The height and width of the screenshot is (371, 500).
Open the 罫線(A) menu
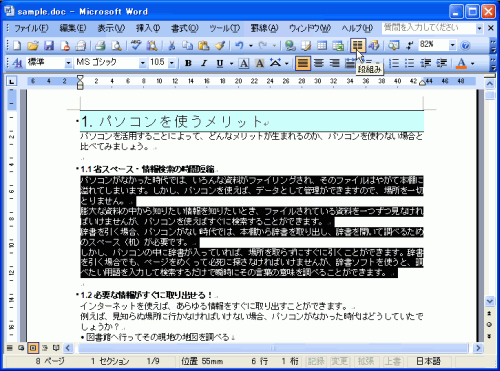264,28
